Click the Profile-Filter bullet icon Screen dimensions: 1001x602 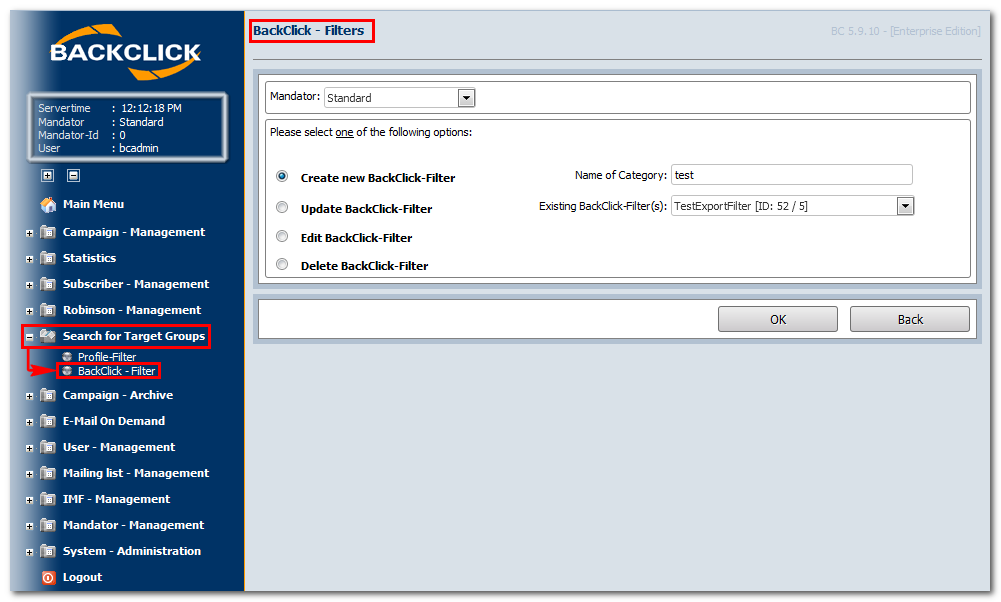67,356
